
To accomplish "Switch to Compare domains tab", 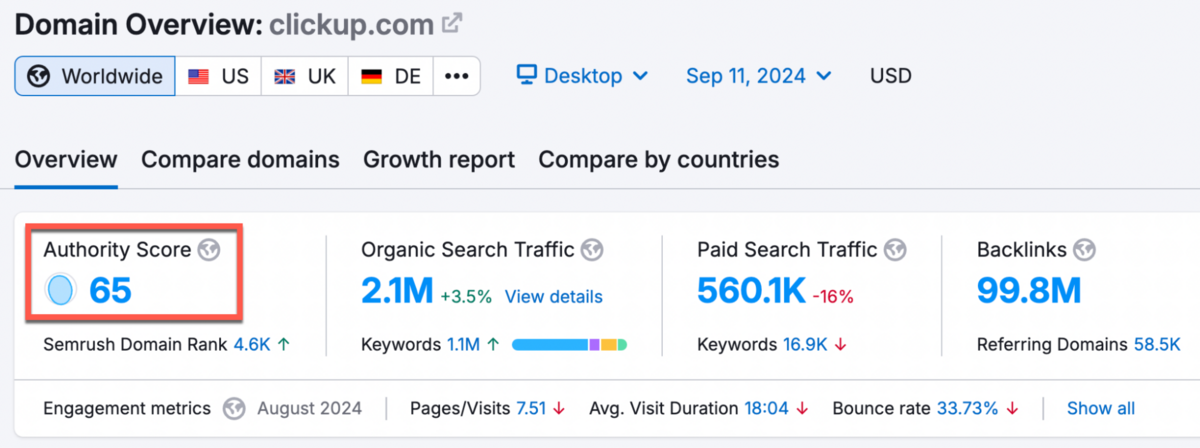I will 240,160.
